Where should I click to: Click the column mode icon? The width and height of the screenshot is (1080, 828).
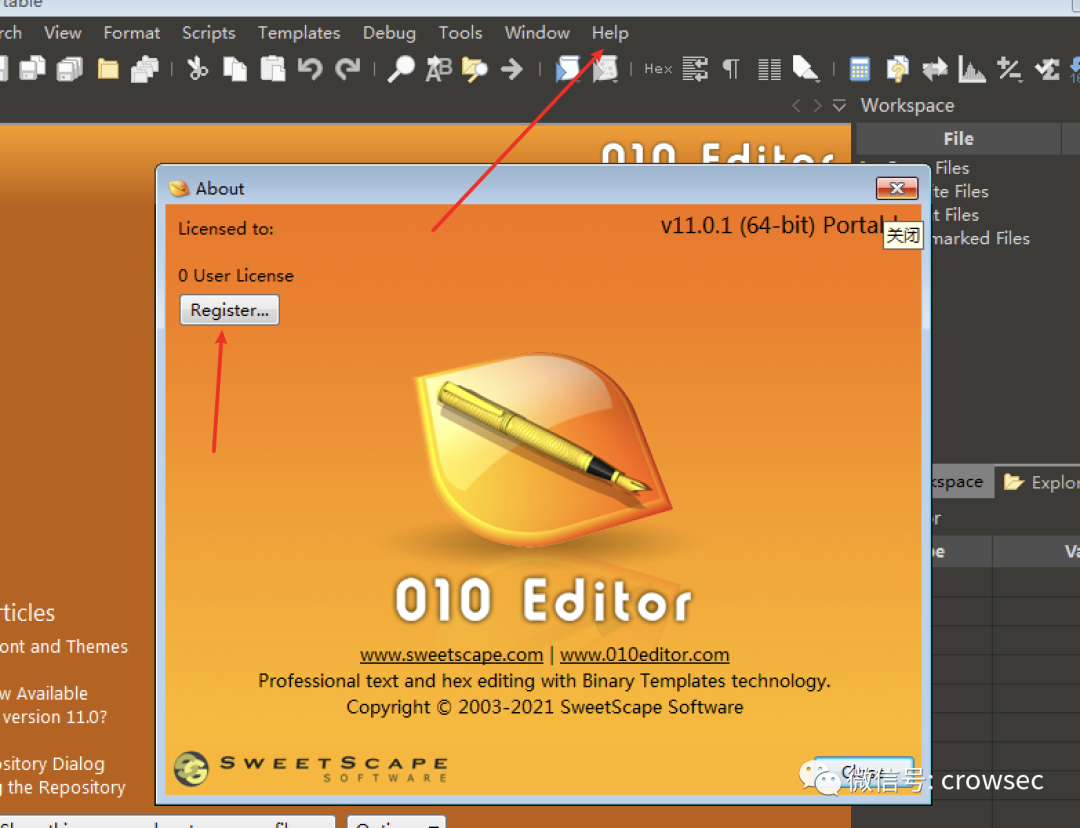(769, 69)
